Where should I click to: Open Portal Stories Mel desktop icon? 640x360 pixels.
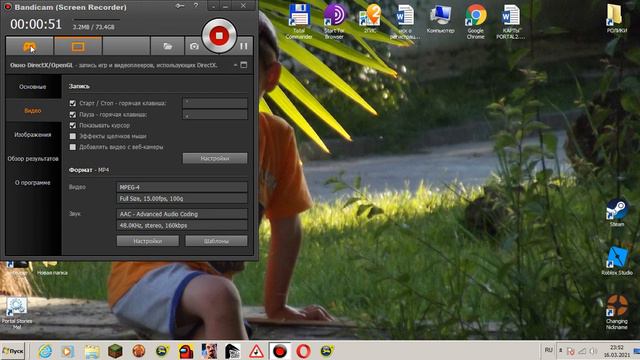click(x=17, y=313)
